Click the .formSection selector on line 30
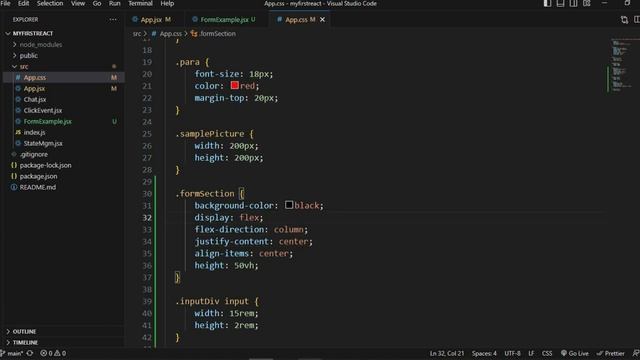 [205, 193]
